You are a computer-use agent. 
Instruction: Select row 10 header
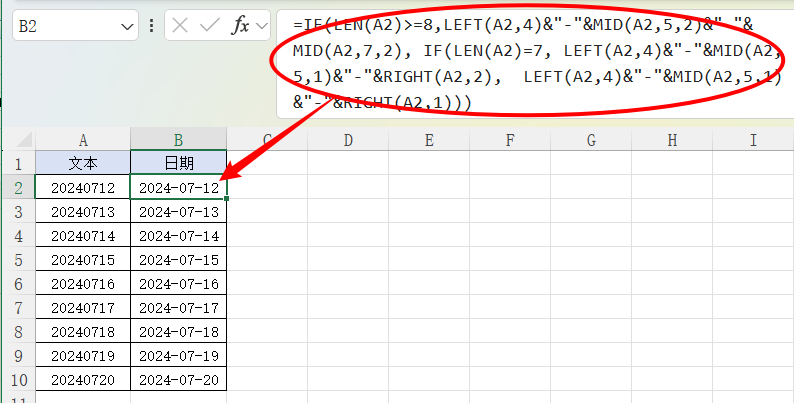(x=17, y=380)
